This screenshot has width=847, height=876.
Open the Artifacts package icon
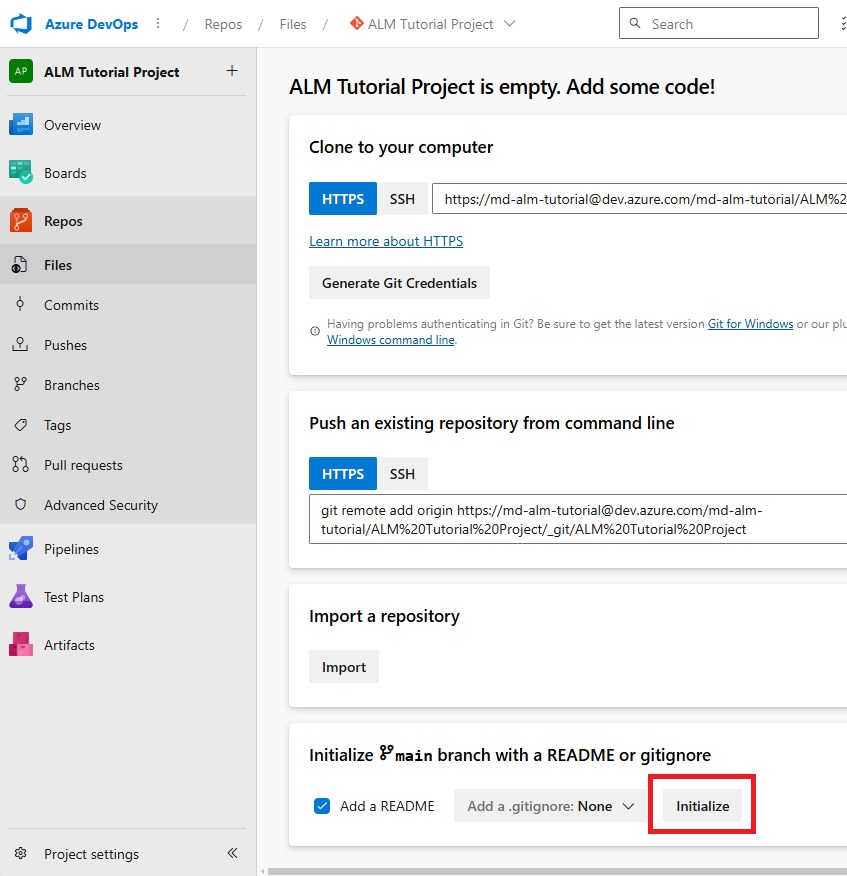coord(21,645)
